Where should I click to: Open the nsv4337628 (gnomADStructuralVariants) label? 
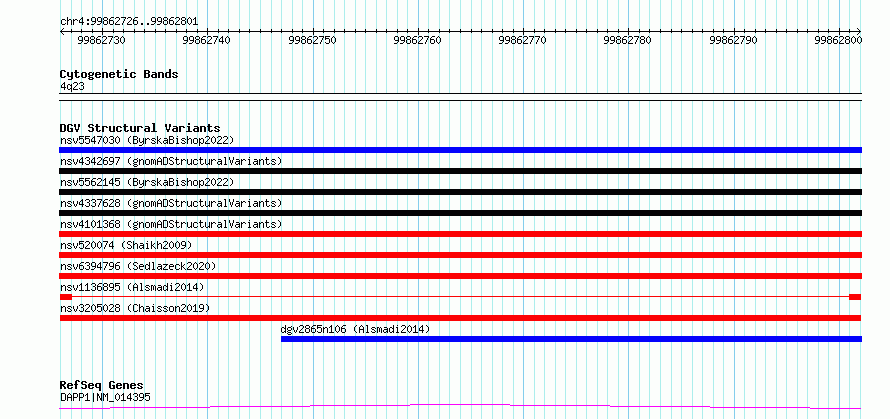pyautogui.click(x=171, y=203)
